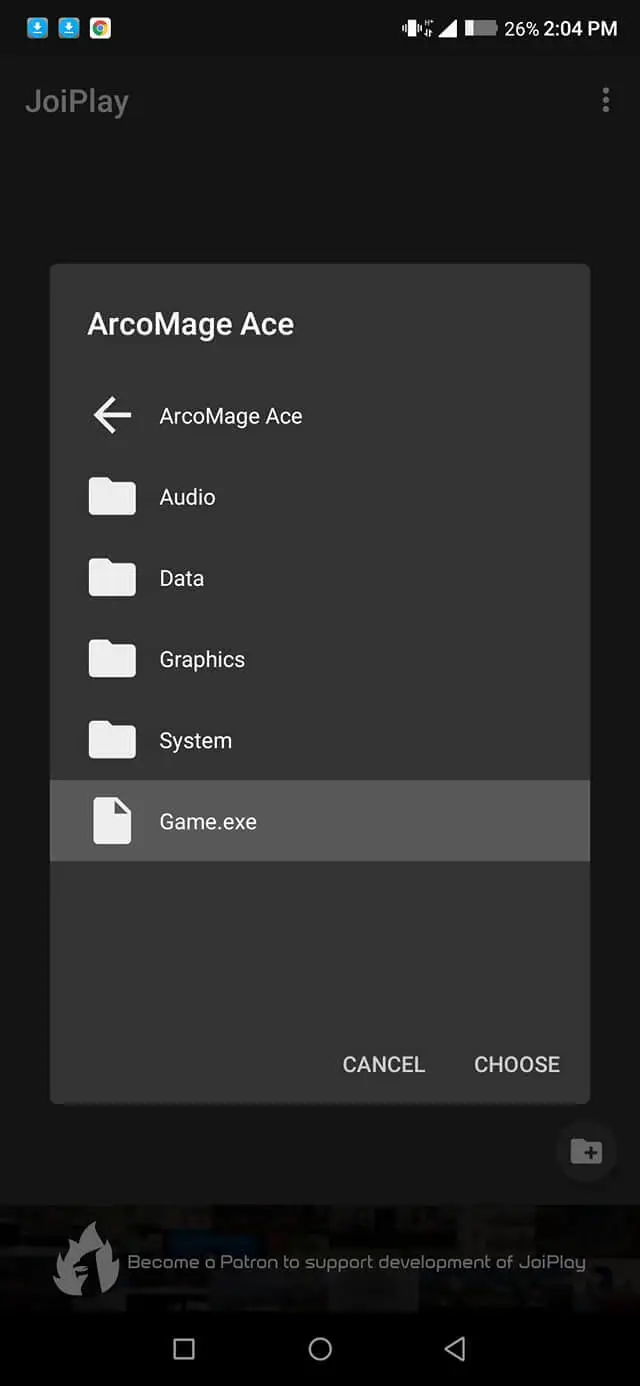Tap the recent apps square button
Screen dimensions: 640x1386
coord(184,1349)
